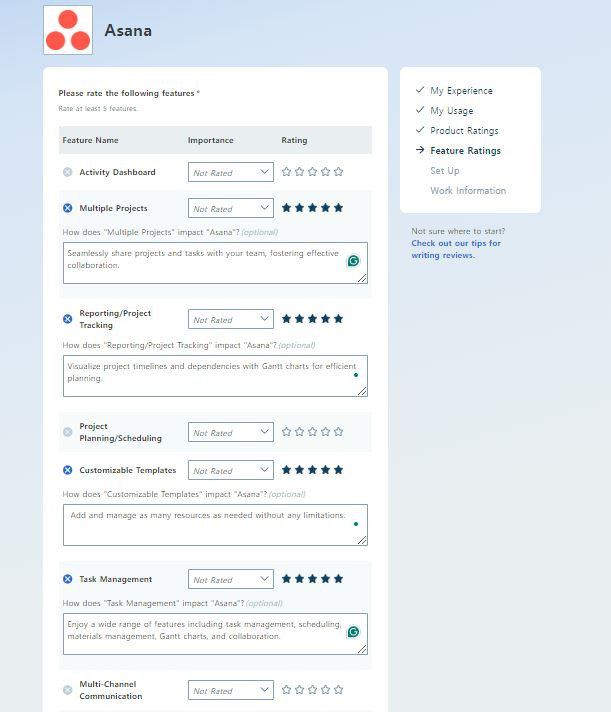Open tips for writing reviews link
This screenshot has height=712, width=611.
456,249
